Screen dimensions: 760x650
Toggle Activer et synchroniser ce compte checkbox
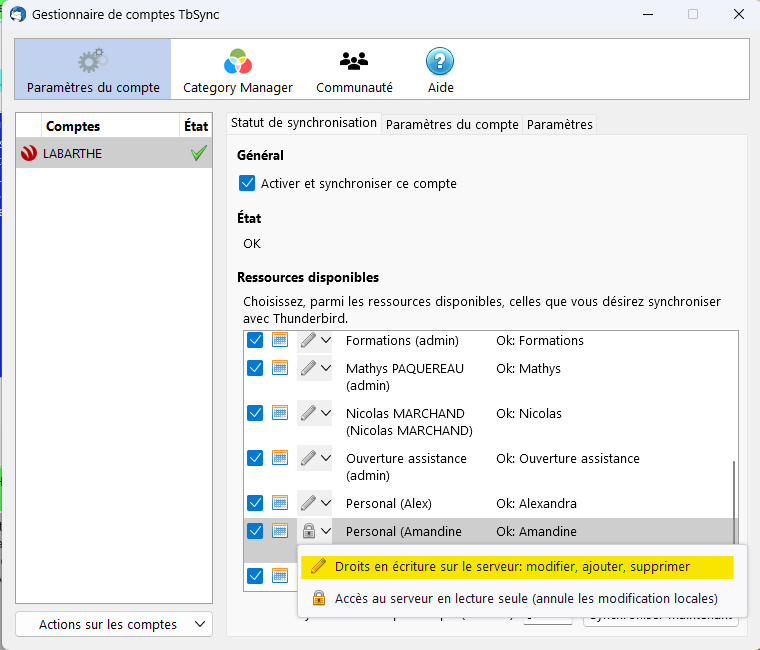(x=248, y=183)
